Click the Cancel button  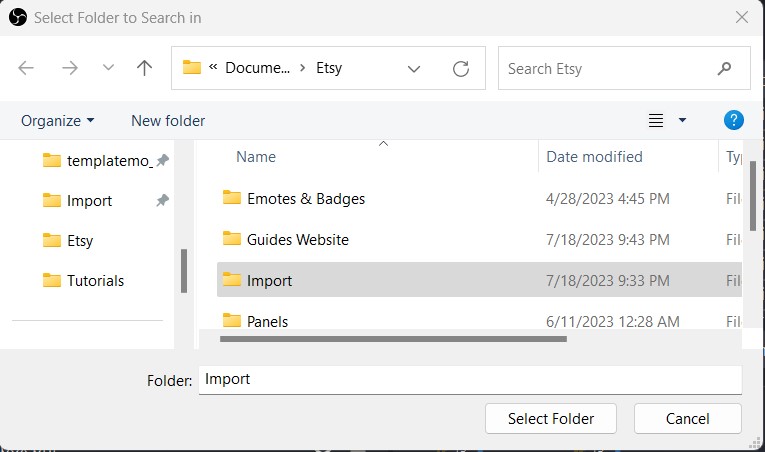687,418
